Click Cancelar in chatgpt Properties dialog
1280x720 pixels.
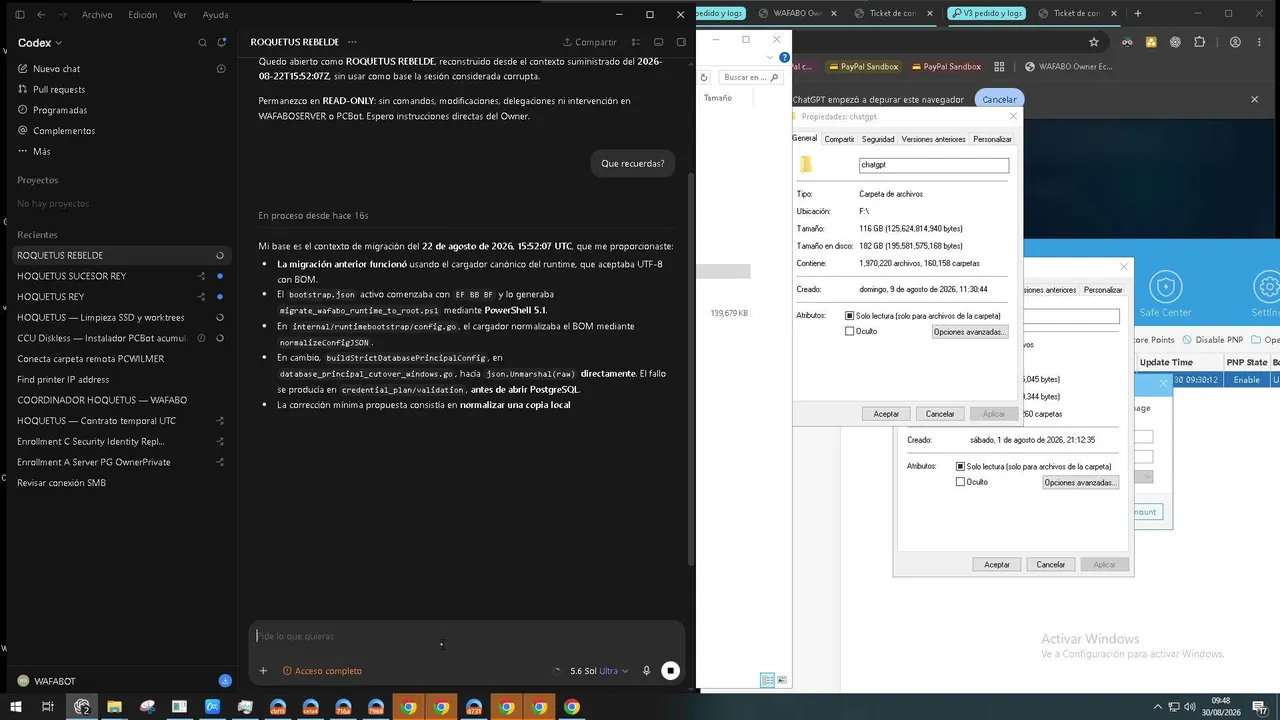click(940, 414)
